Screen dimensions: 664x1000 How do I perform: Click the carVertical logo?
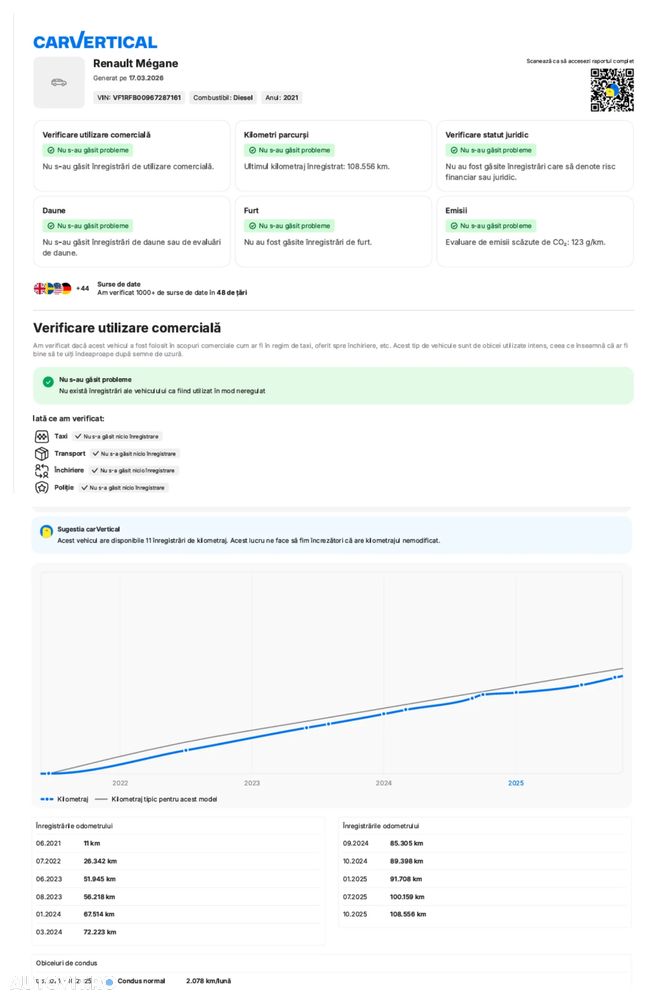point(95,41)
